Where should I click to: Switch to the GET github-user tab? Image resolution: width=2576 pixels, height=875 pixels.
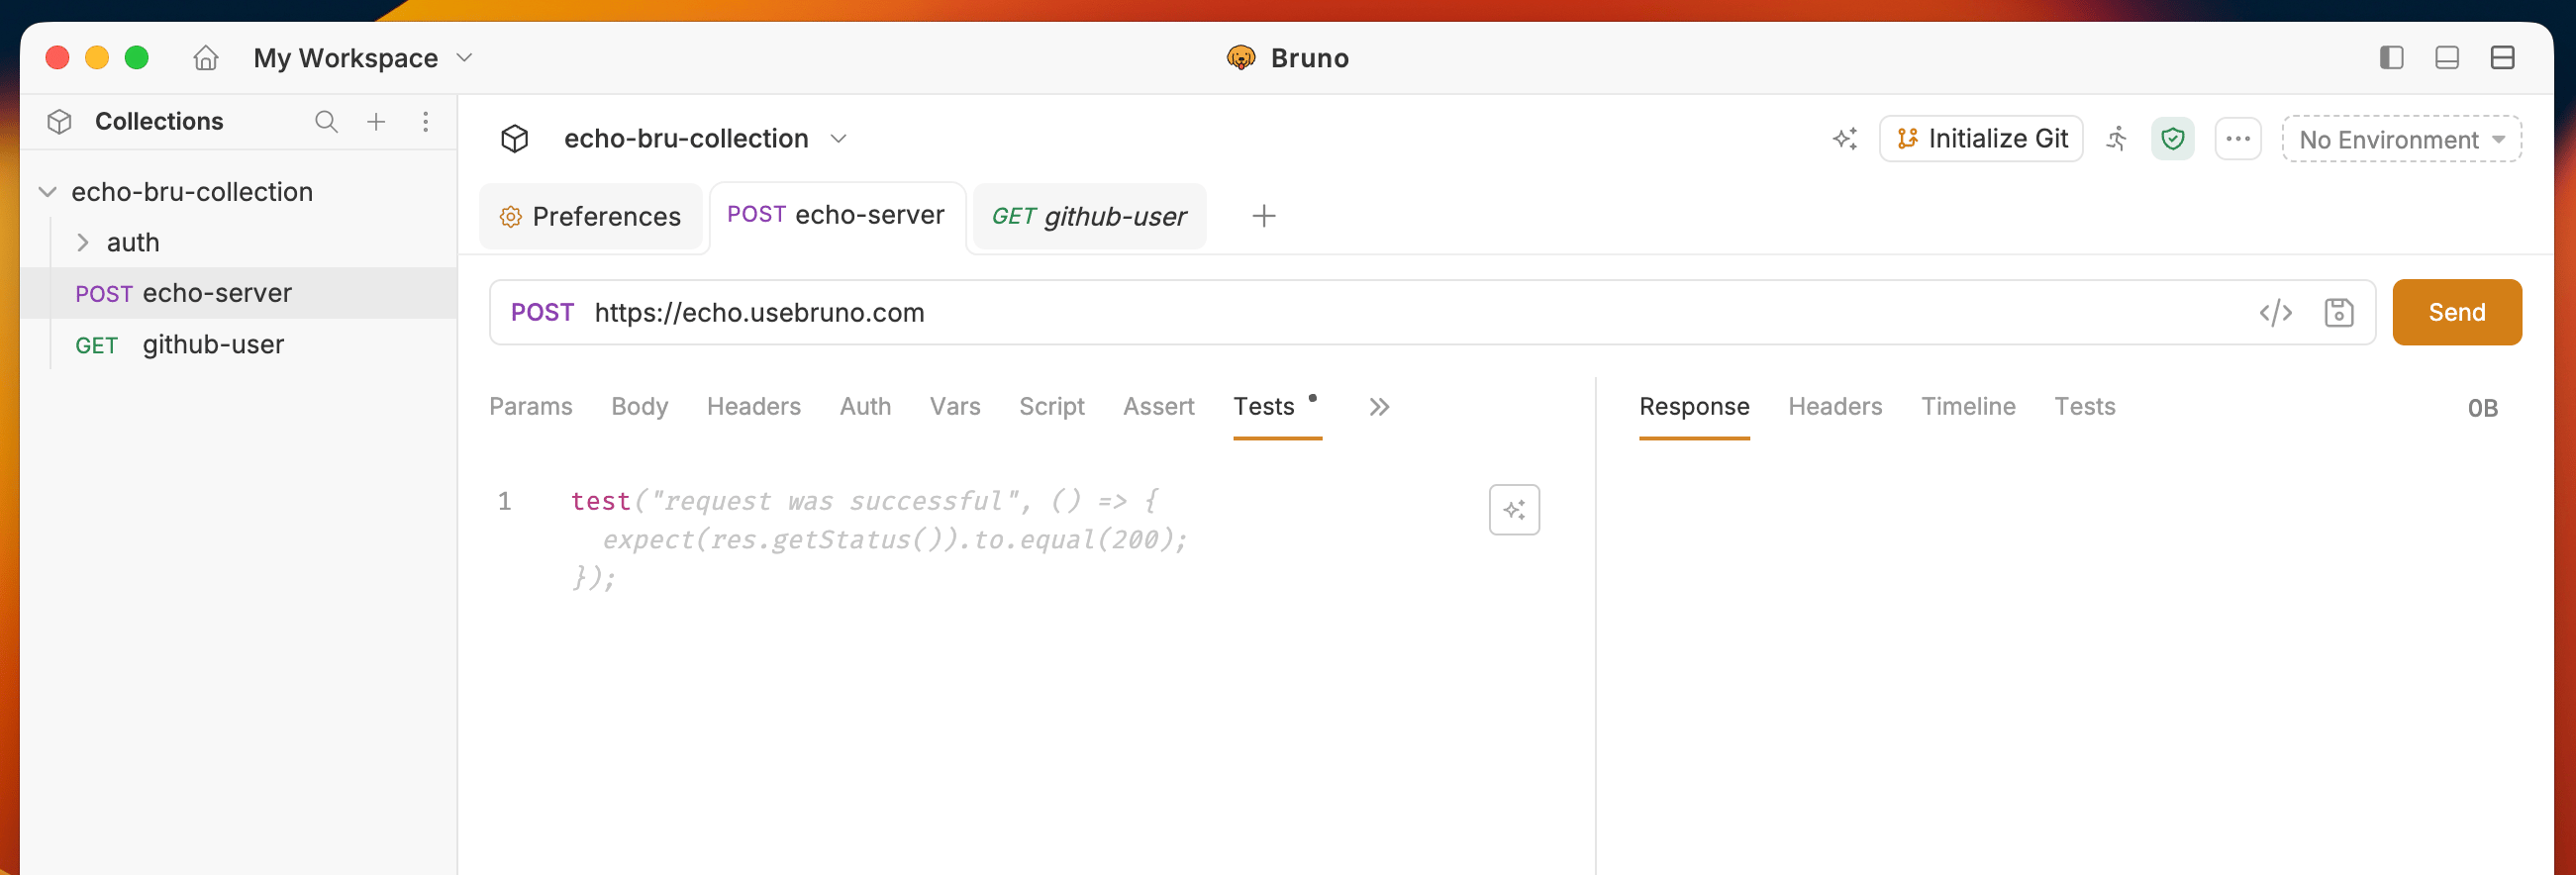(x=1089, y=216)
